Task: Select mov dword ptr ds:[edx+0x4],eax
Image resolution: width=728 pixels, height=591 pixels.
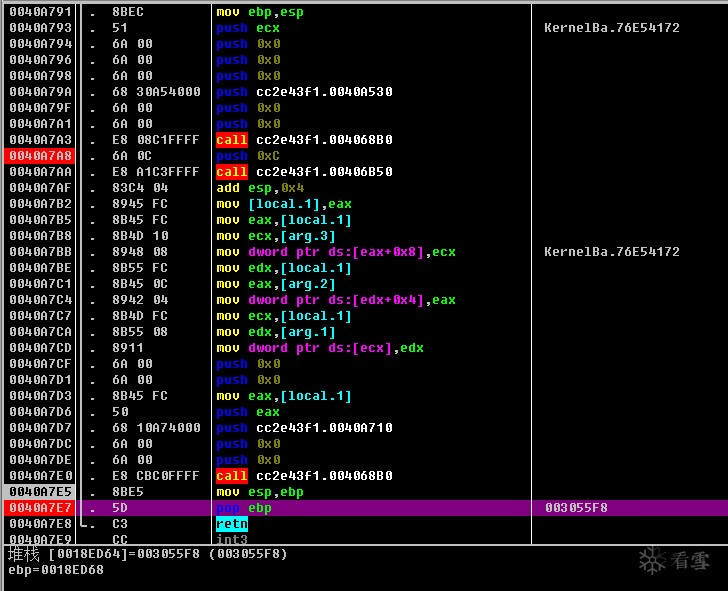Action: point(336,300)
